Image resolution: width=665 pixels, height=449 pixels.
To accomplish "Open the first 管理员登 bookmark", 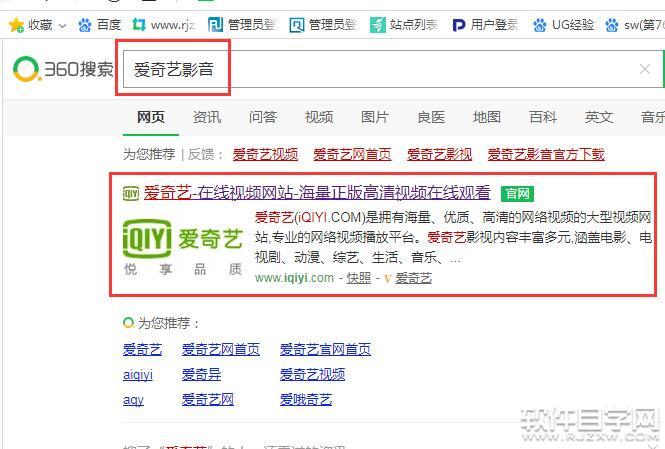I will pos(242,25).
